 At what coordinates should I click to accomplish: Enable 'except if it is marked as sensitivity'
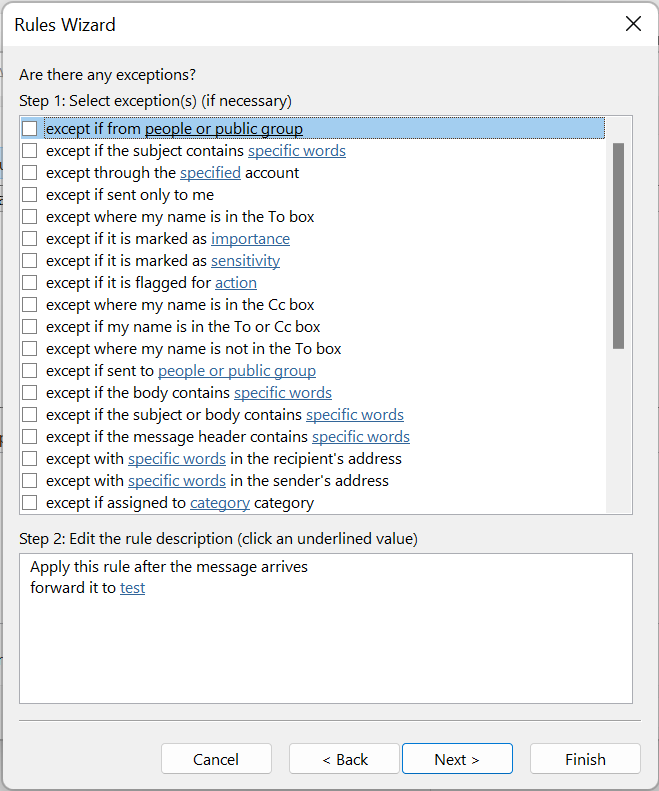click(x=29, y=261)
